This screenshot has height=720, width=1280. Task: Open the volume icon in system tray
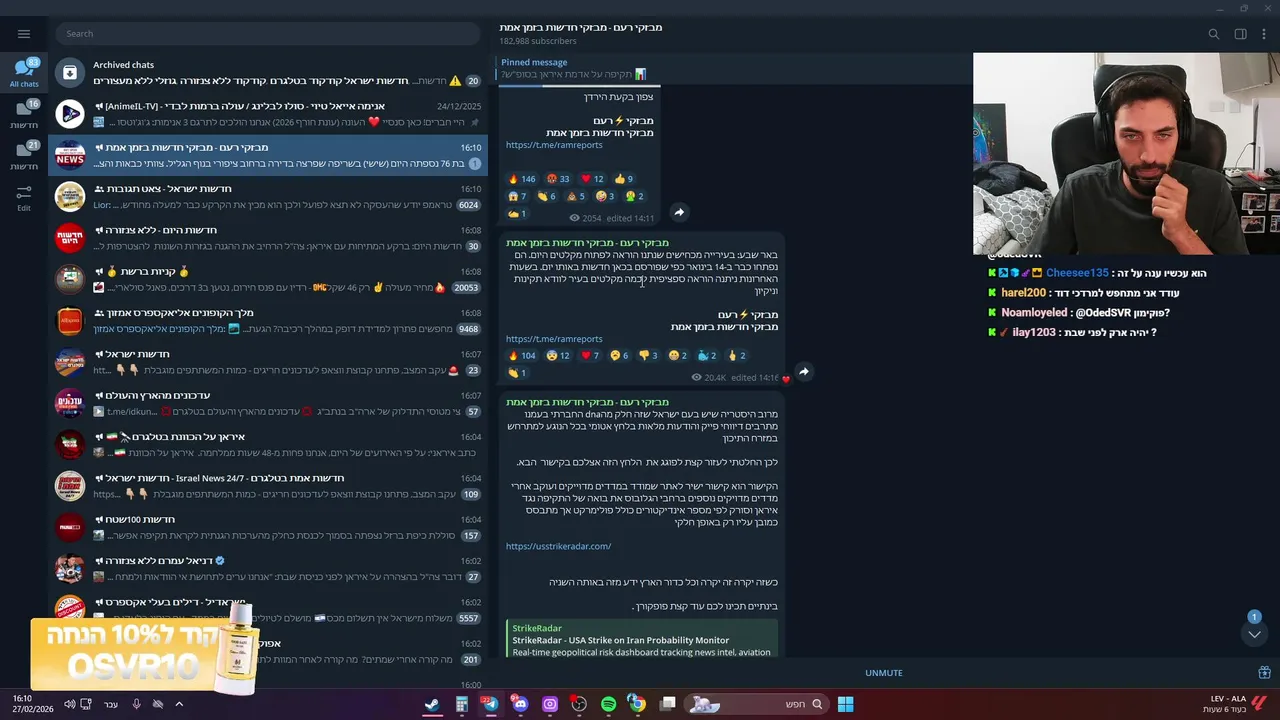click(x=69, y=704)
